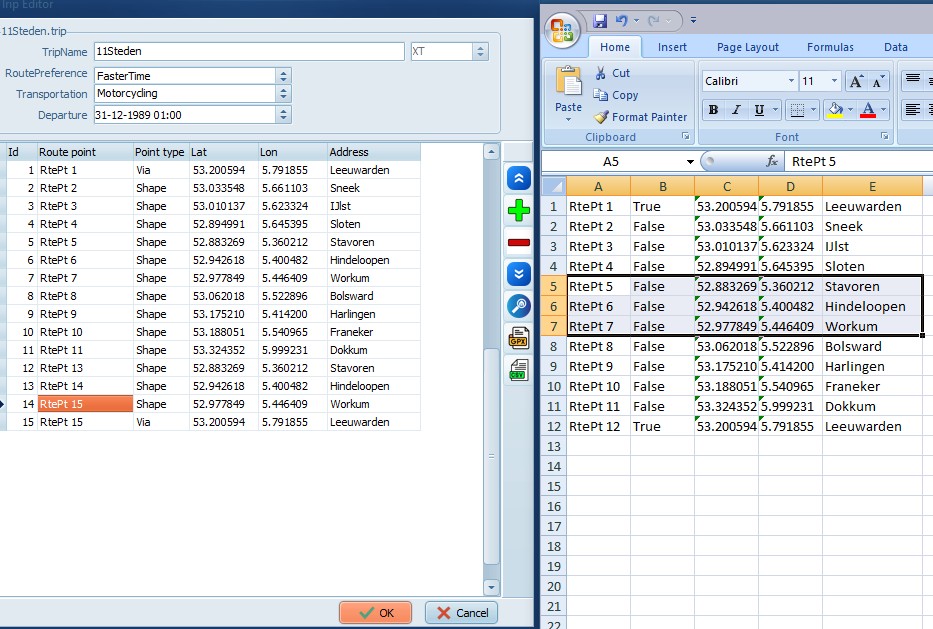
Task: Pick the yellow fill color swatch
Action: (x=835, y=110)
